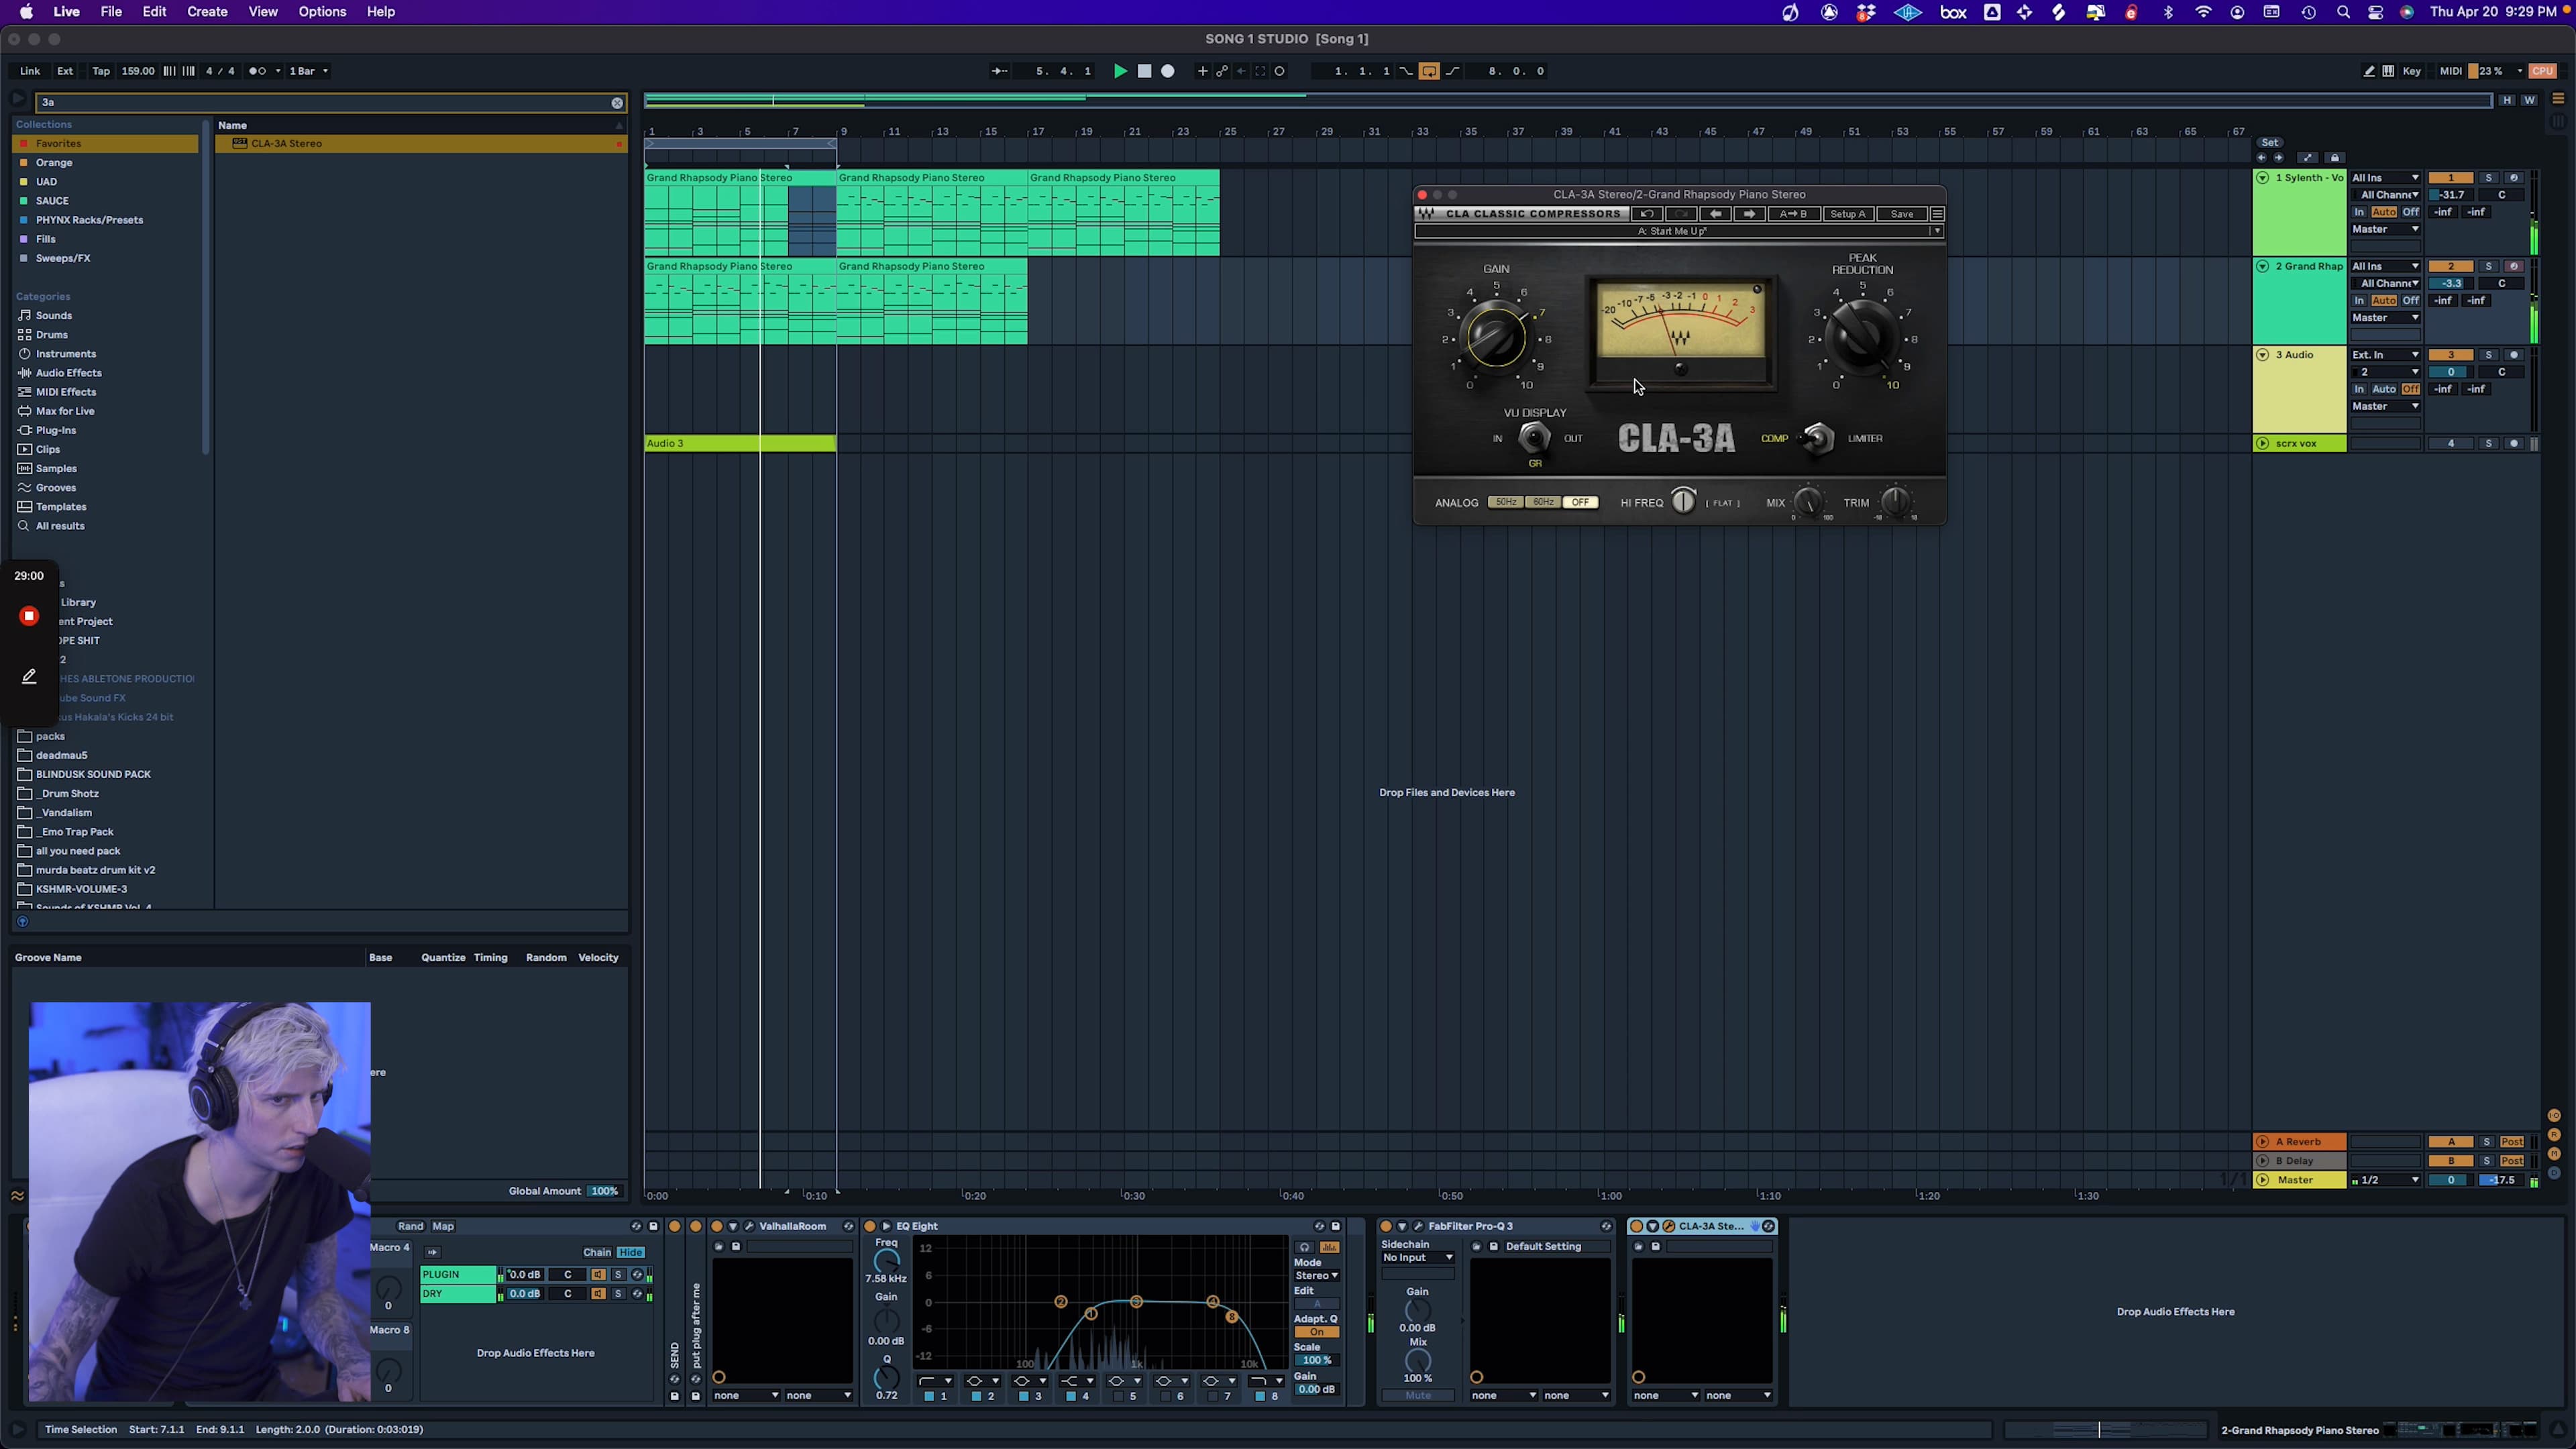Viewport: 2576px width, 1449px height.
Task: Unfold the scrx vox track
Action: pyautogui.click(x=2263, y=444)
